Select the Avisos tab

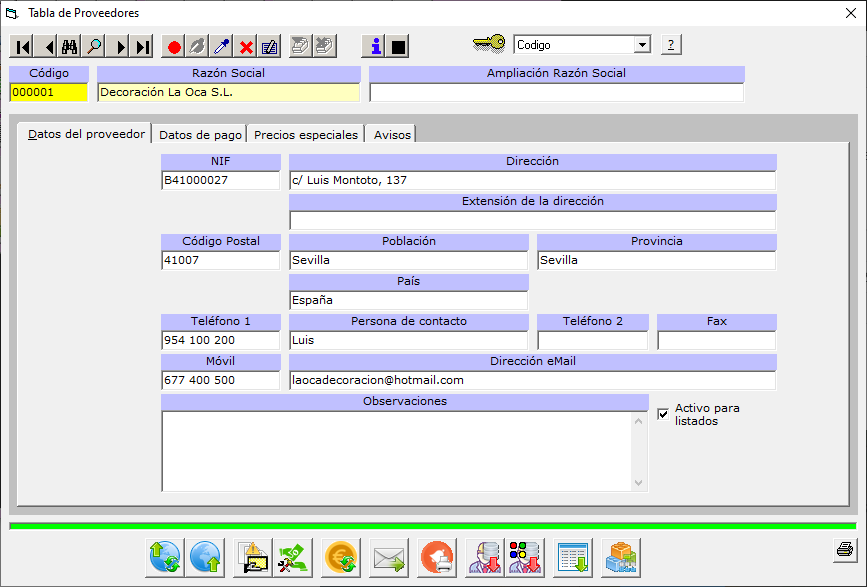click(x=391, y=135)
